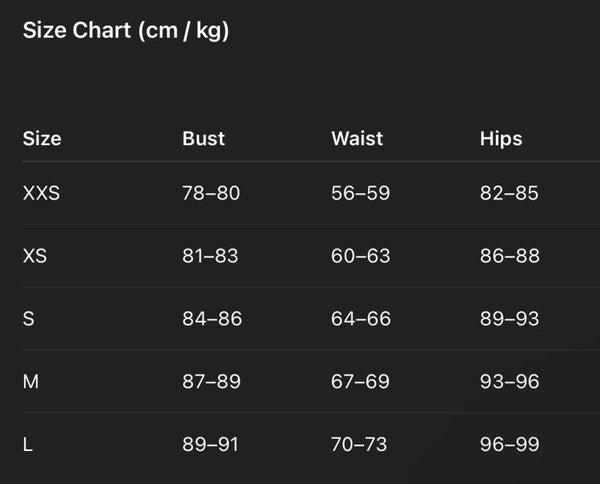Click bust value 78–80 for XXS
The image size is (600, 484).
coord(211,193)
